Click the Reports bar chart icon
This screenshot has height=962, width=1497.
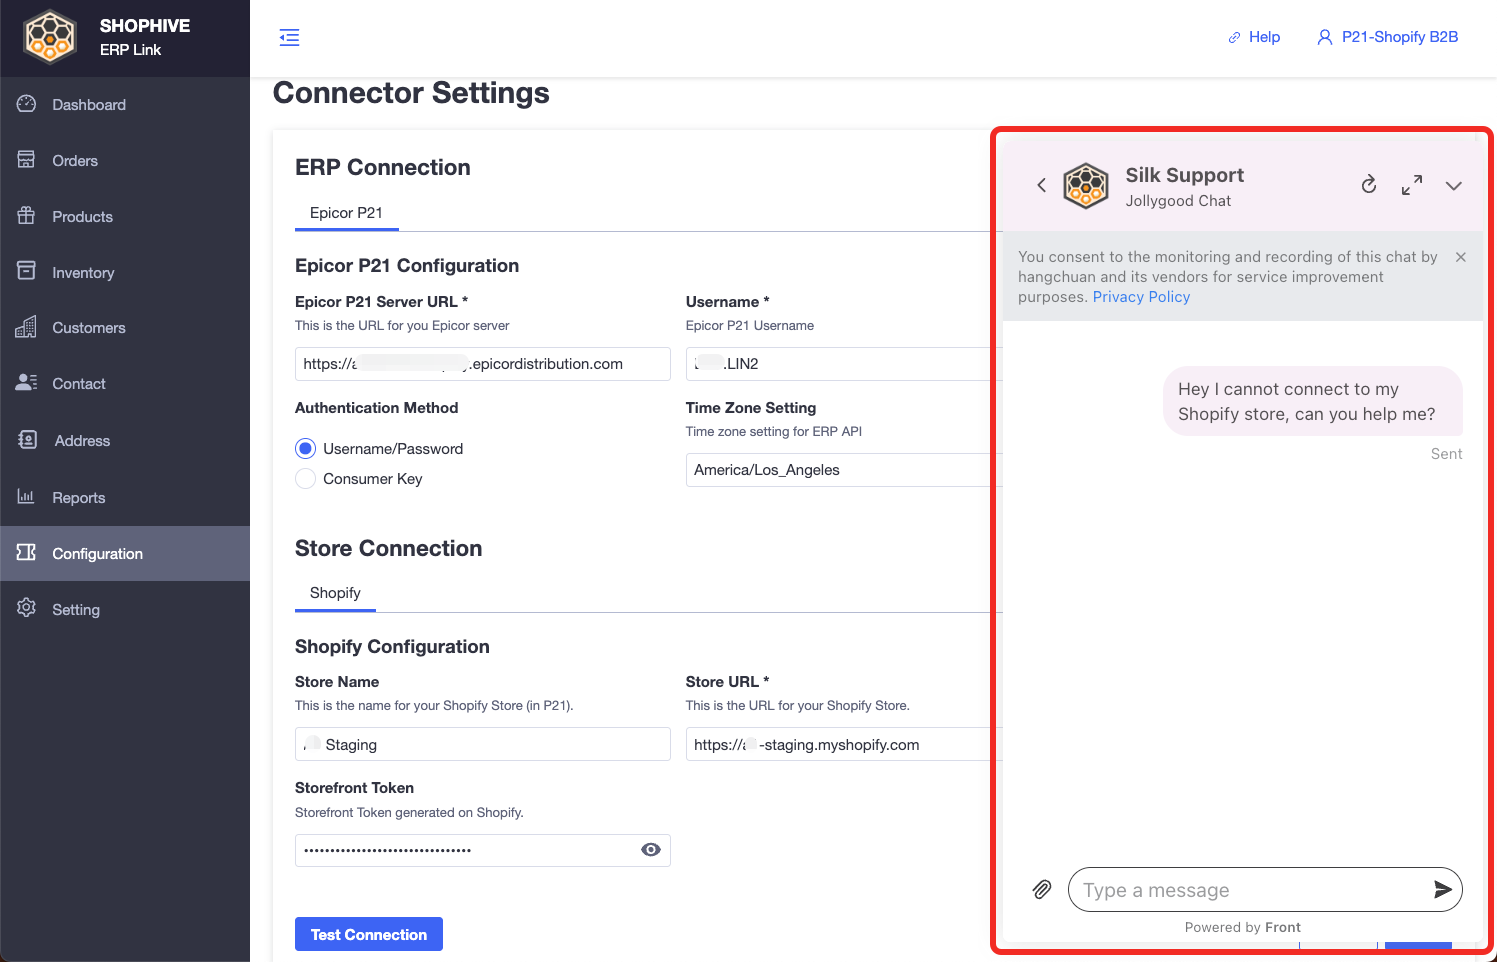(27, 497)
